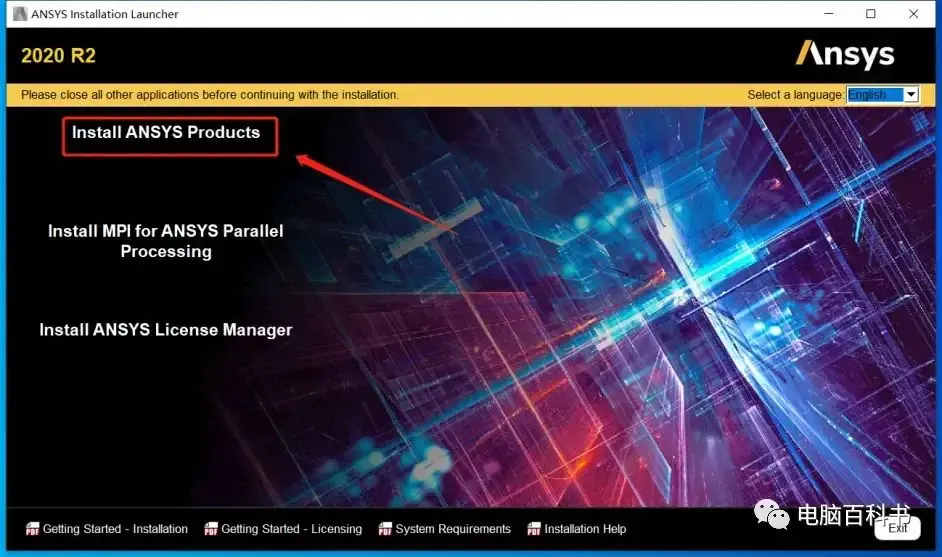Image resolution: width=942 pixels, height=557 pixels.
Task: Click the 'Select a language:' label
Action: 795,94
